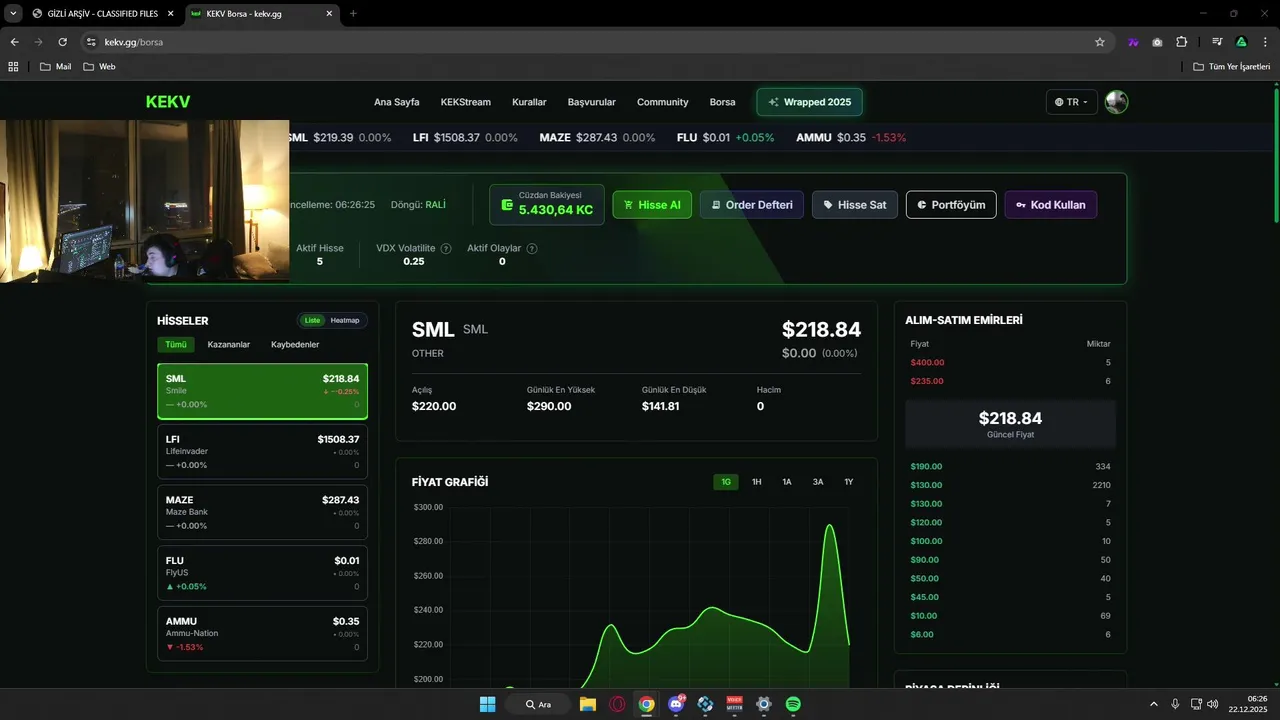Open the tab search dropdown arrow
The width and height of the screenshot is (1280, 720).
(x=13, y=14)
